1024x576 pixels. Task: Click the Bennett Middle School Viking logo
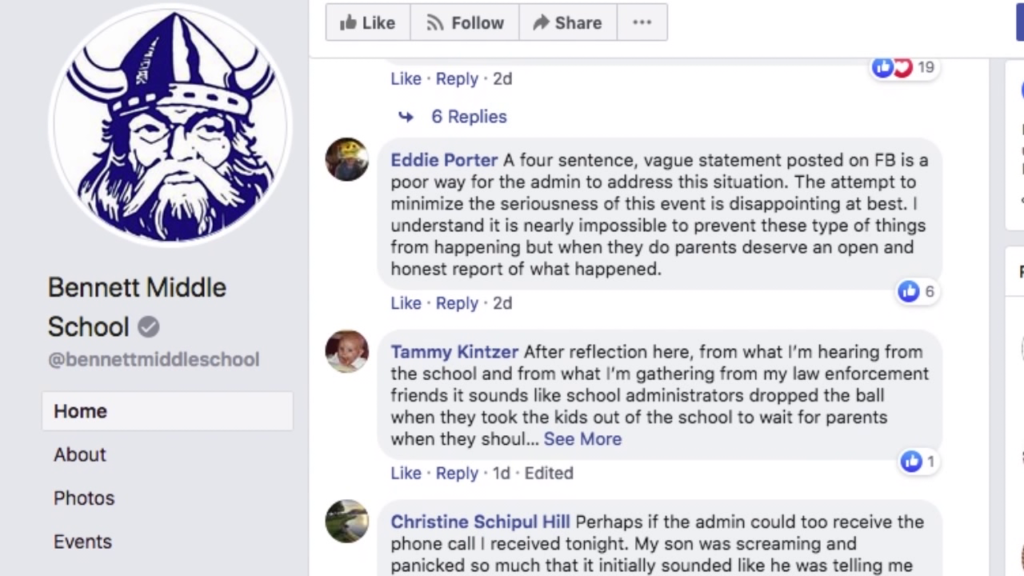pos(170,125)
